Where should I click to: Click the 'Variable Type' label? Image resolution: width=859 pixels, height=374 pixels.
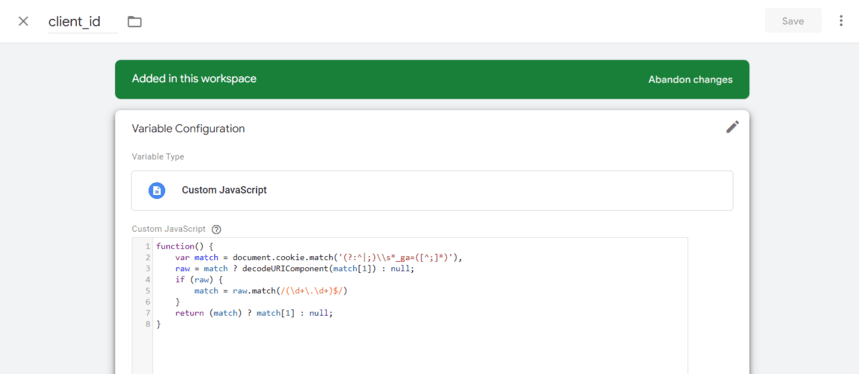(158, 157)
